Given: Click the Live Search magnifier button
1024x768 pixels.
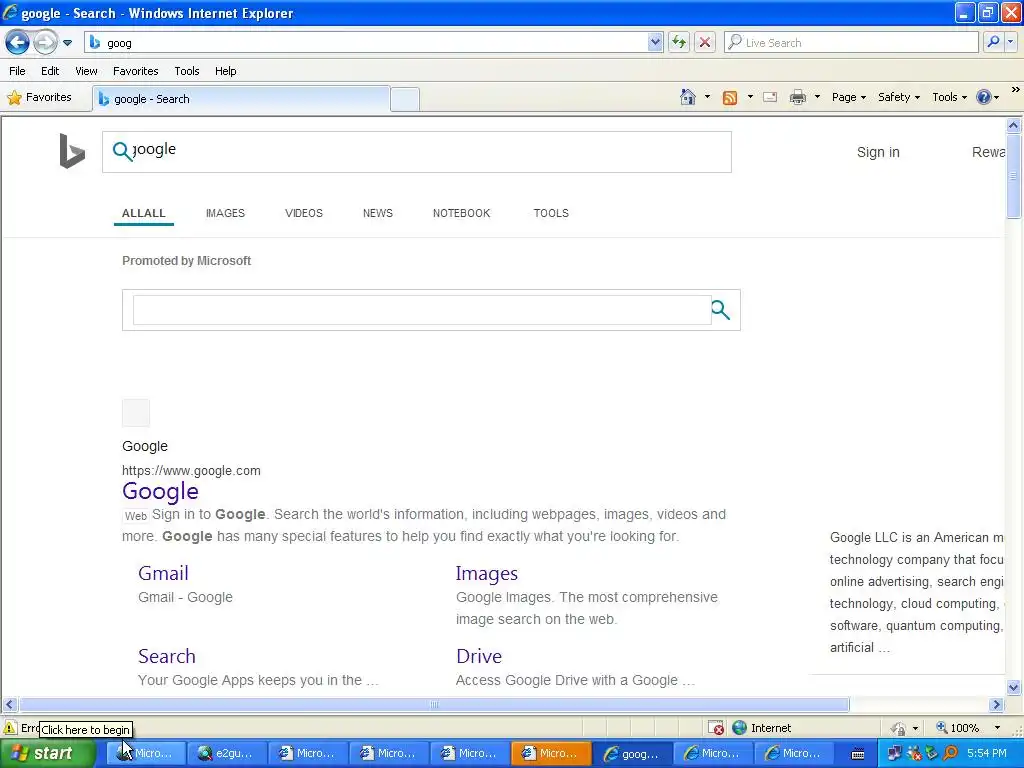Looking at the screenshot, I should [993, 42].
